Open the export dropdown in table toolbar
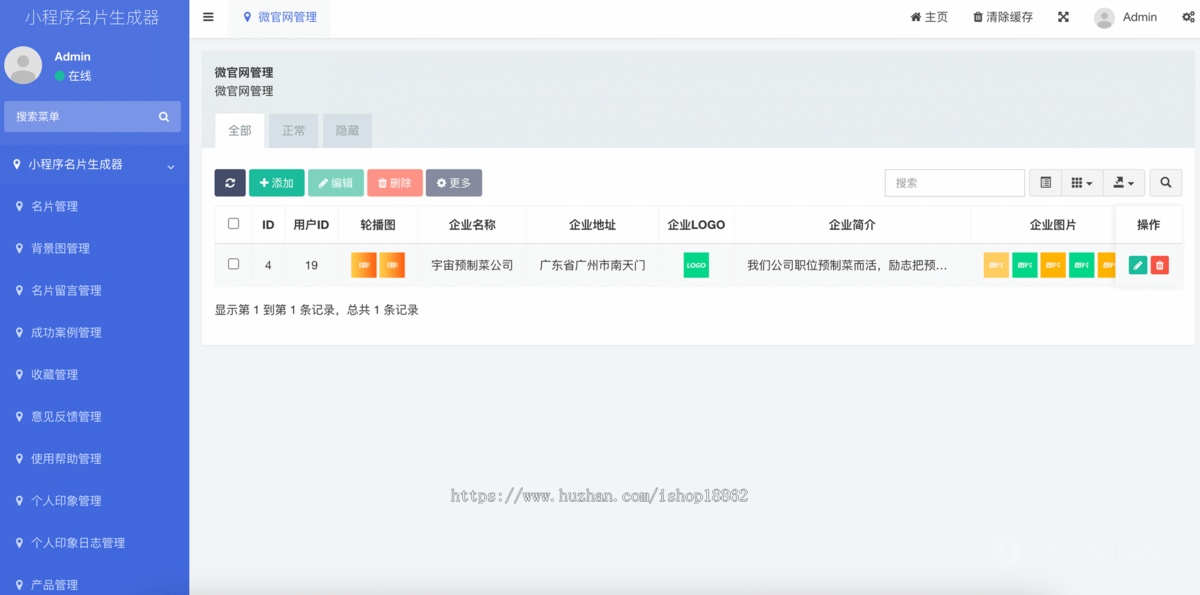 (1124, 183)
